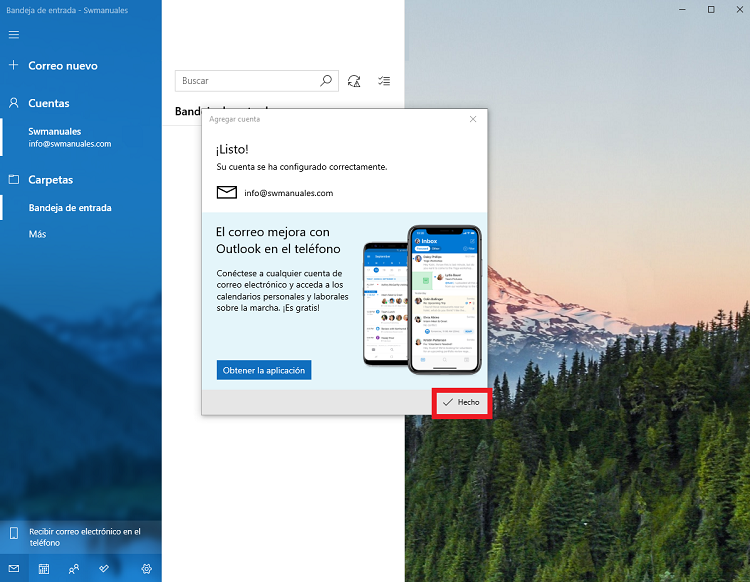Click the magnifier search icon
Image resolution: width=750 pixels, height=582 pixels.
[326, 81]
